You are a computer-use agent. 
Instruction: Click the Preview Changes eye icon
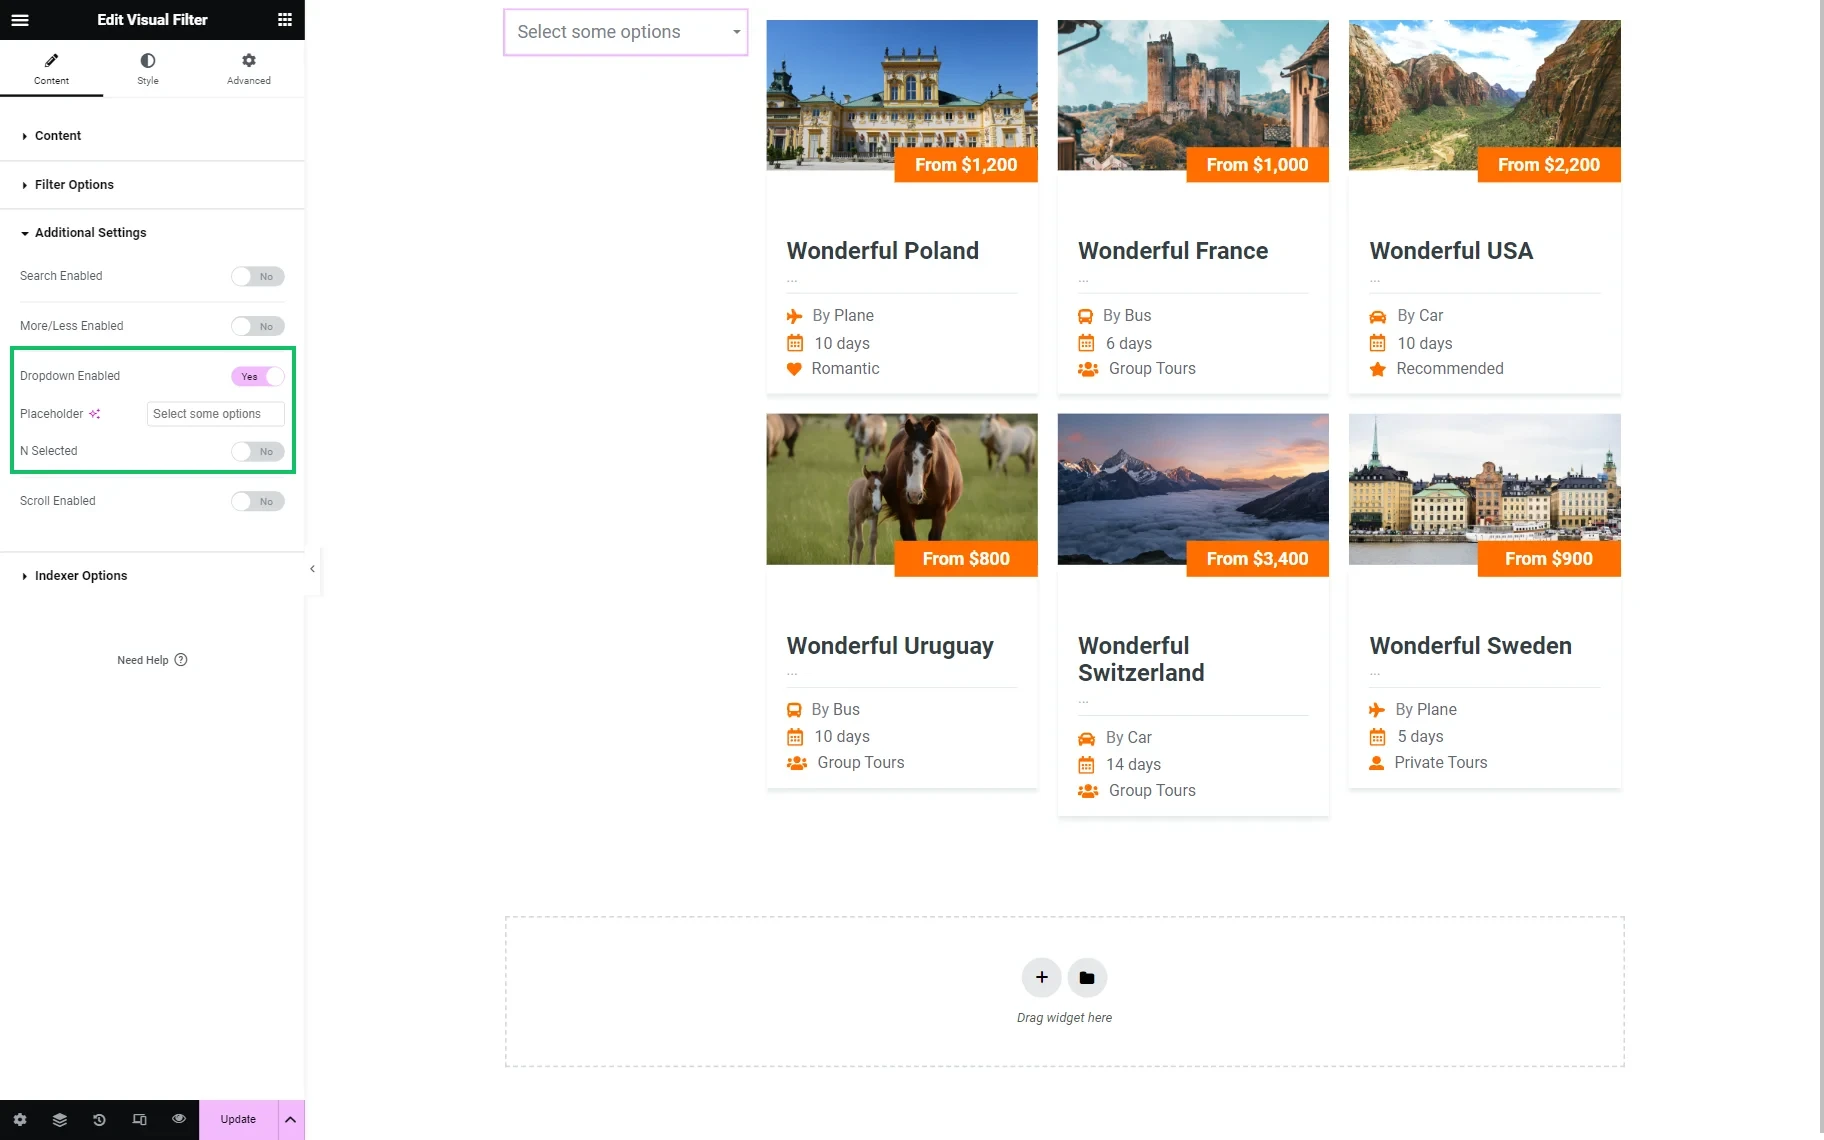coord(179,1119)
